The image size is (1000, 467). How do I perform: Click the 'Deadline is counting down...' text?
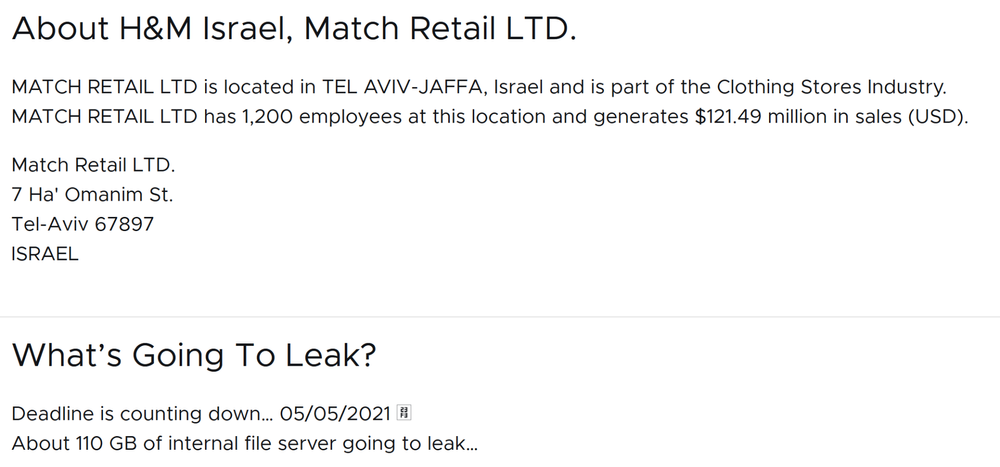pos(143,413)
